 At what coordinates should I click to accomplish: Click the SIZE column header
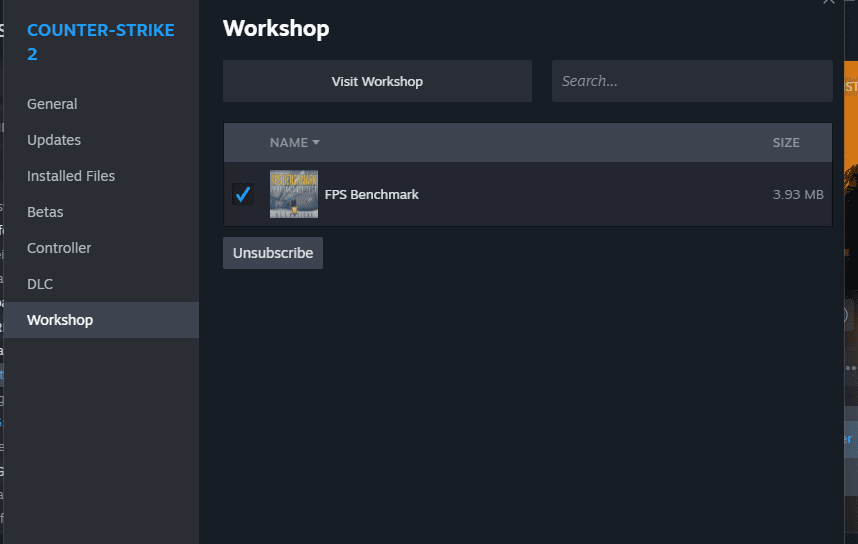pos(786,143)
